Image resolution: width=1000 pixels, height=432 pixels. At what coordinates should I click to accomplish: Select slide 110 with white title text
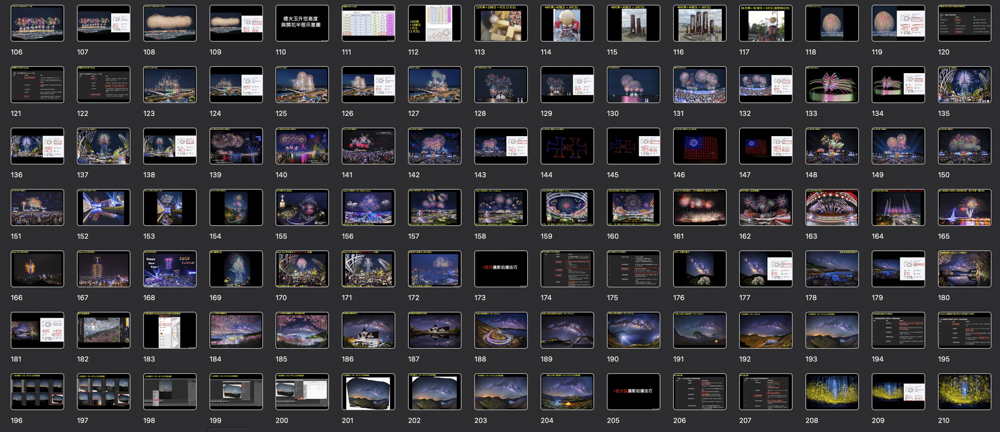tap(302, 24)
